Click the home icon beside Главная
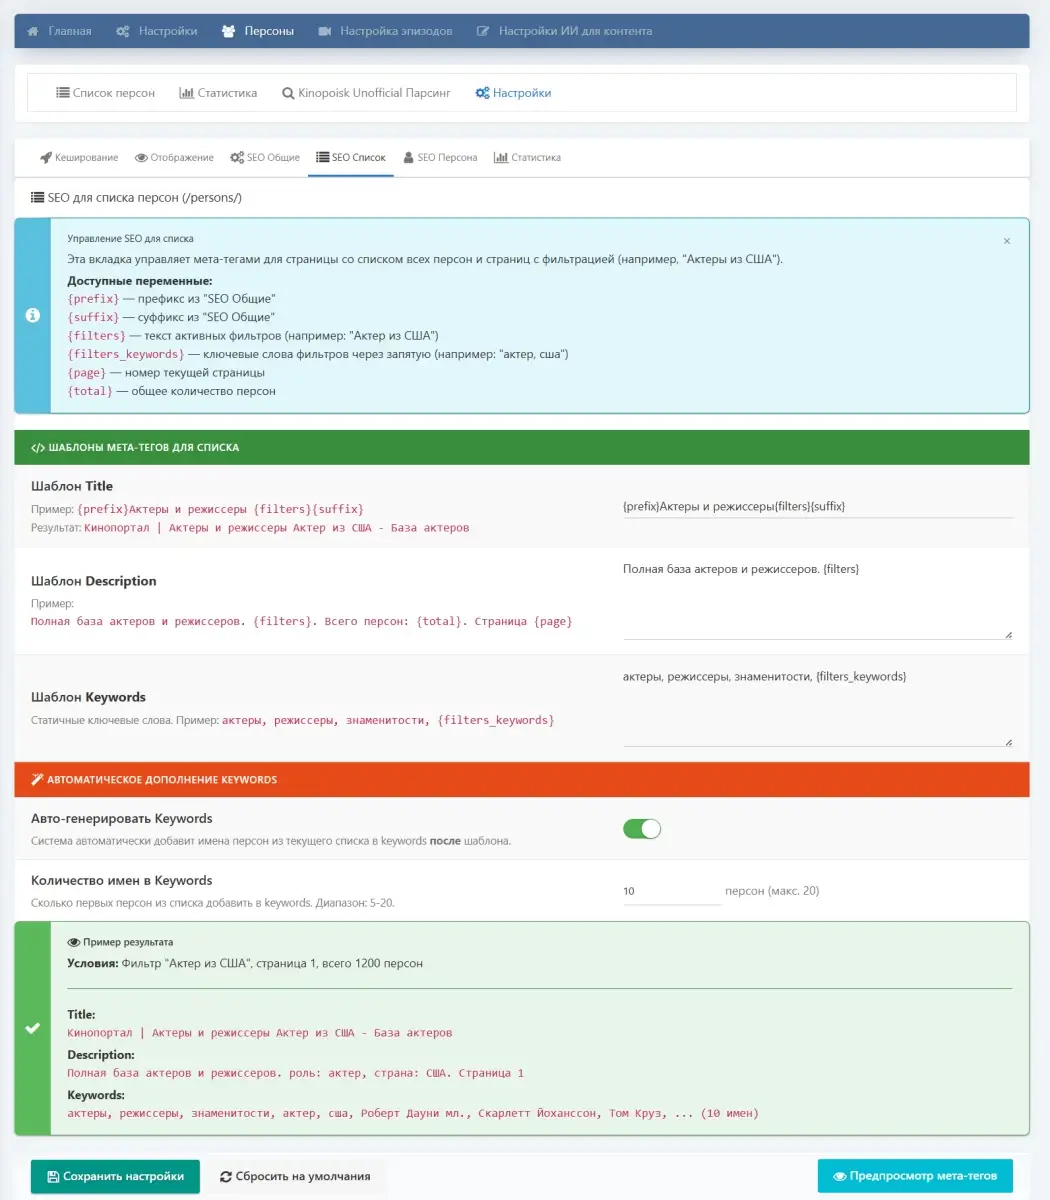The height and width of the screenshot is (1200, 1050). click(x=33, y=31)
